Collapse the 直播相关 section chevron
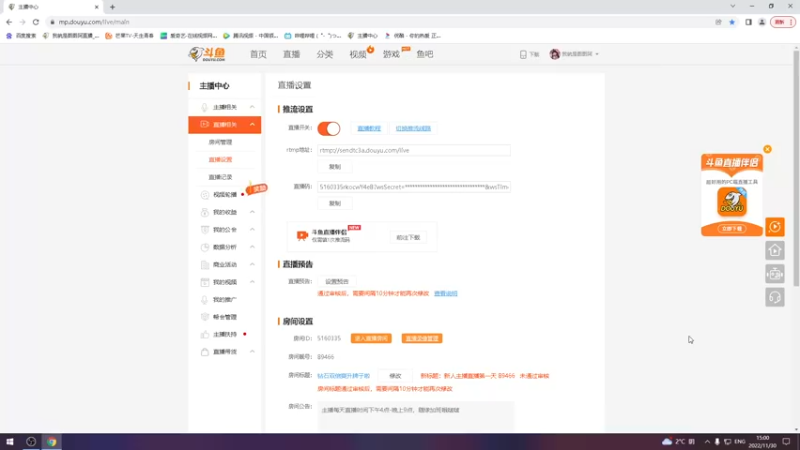Image resolution: width=800 pixels, height=450 pixels. pyautogui.click(x=252, y=124)
